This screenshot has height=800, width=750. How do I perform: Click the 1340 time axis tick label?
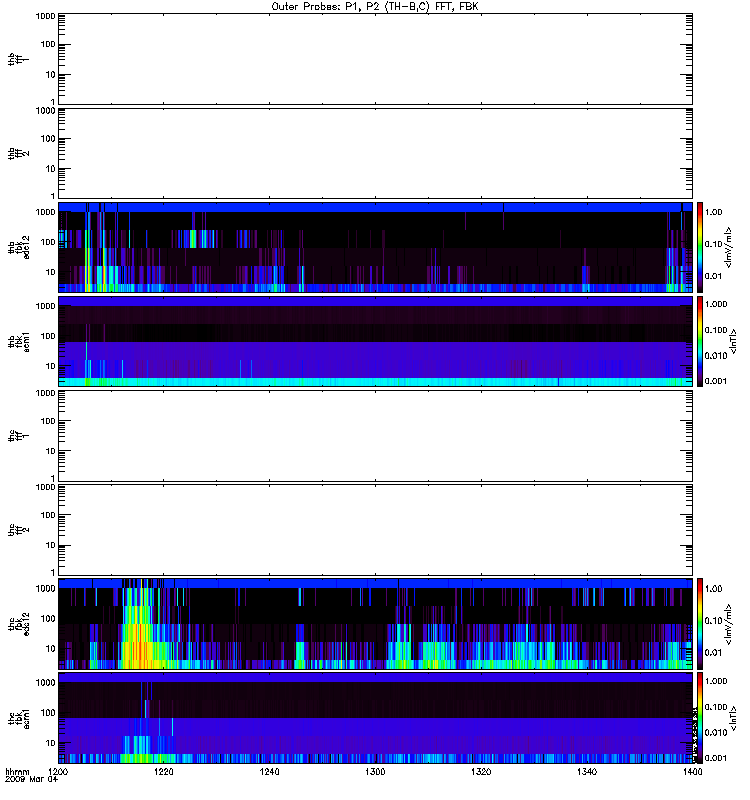pos(587,771)
